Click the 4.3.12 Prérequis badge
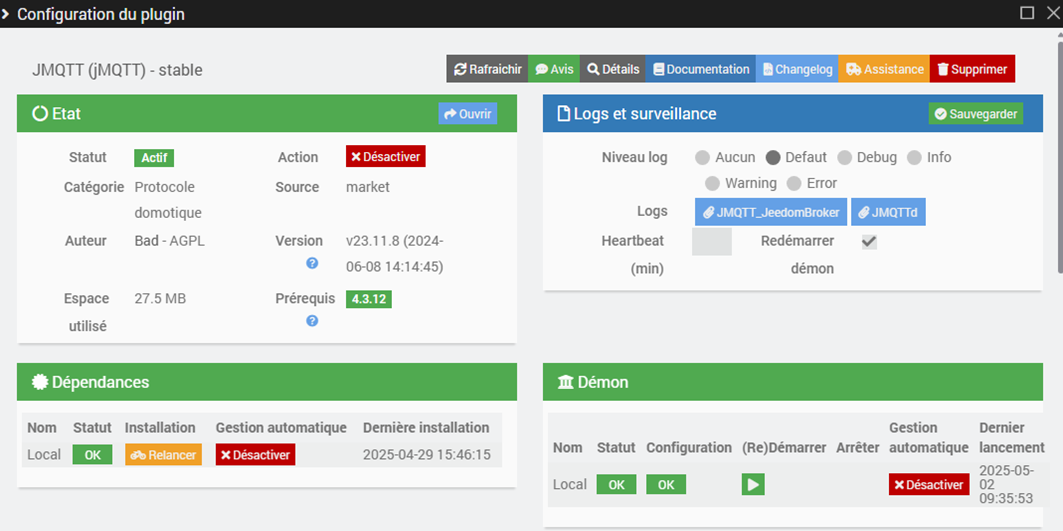This screenshot has width=1063, height=531. (x=369, y=299)
